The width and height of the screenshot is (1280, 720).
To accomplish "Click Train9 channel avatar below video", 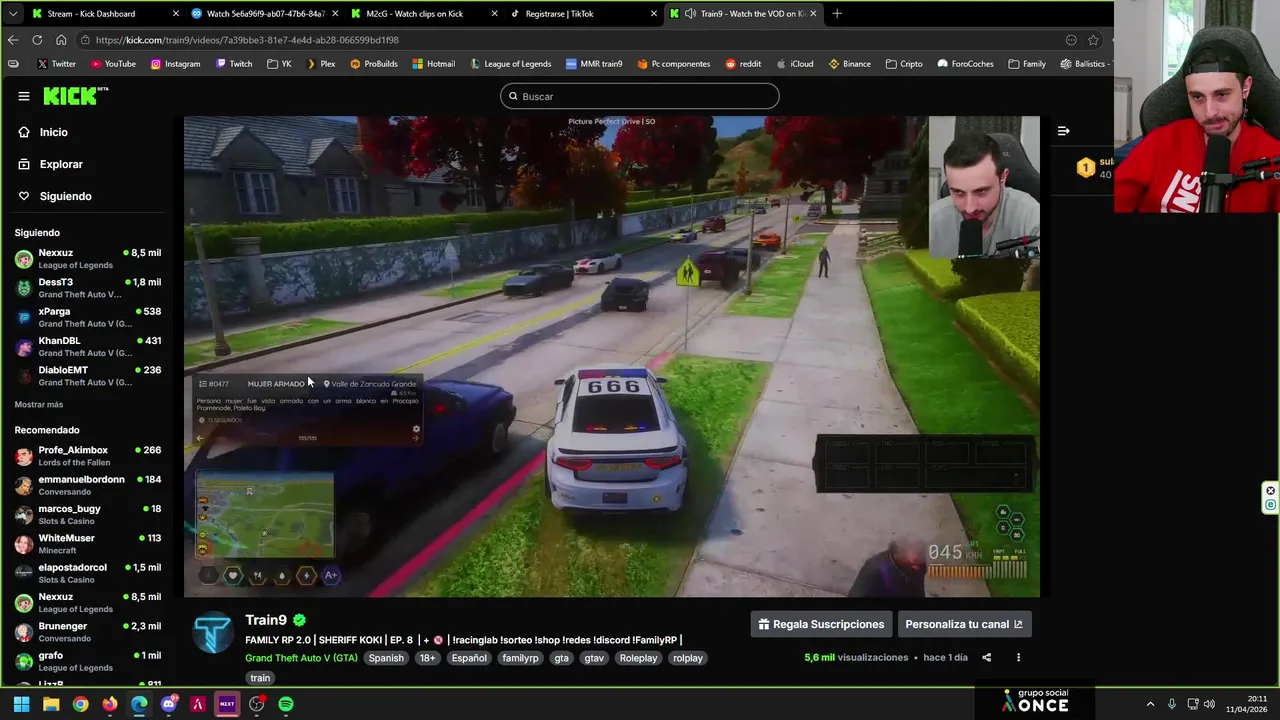I will click(213, 633).
